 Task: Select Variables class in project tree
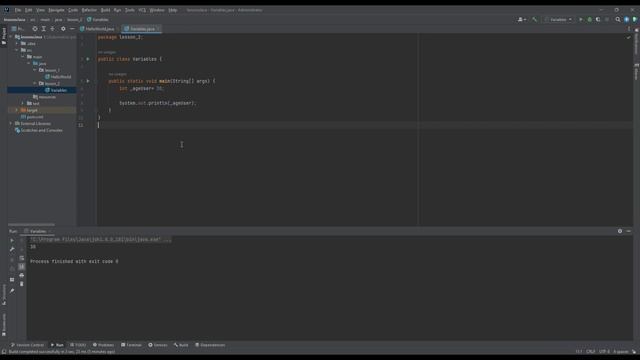pos(56,90)
